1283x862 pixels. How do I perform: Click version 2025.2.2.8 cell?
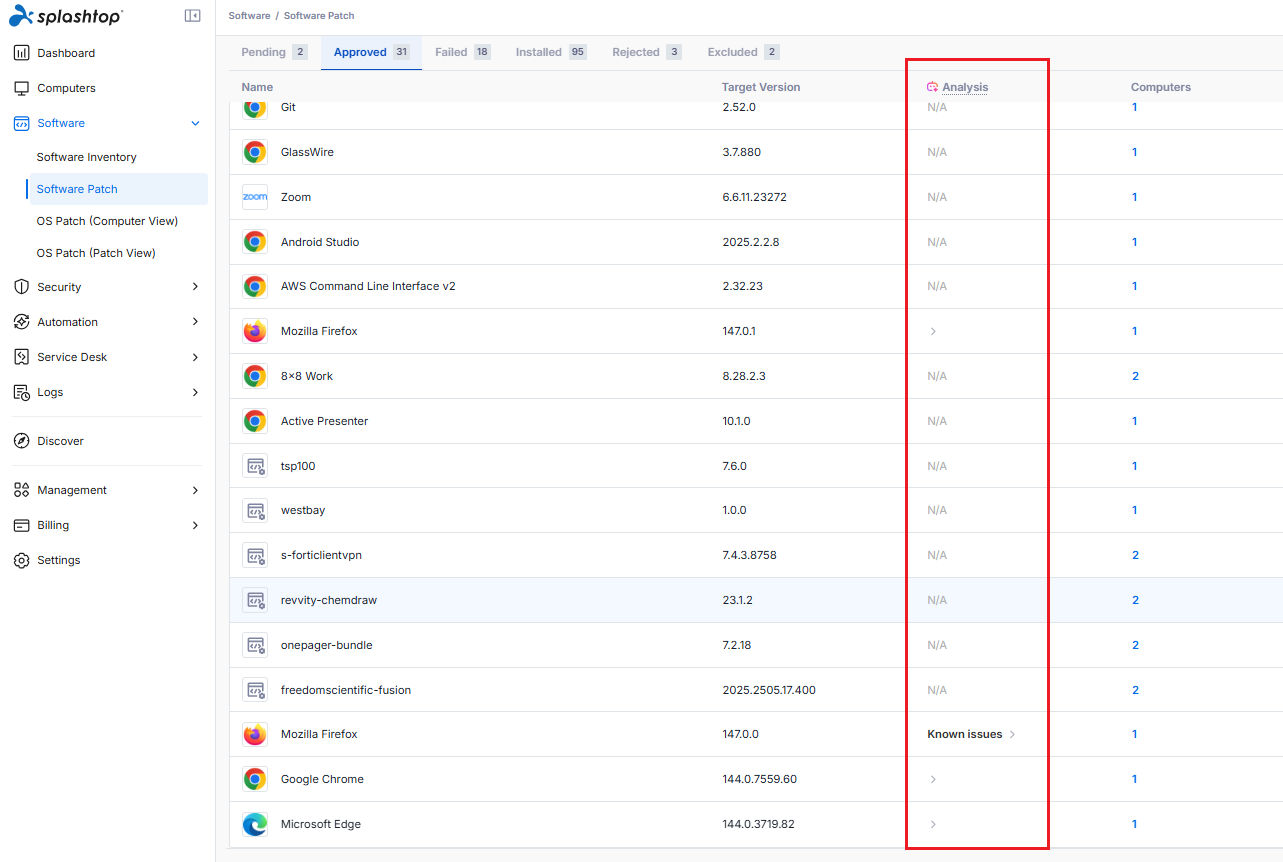click(751, 242)
